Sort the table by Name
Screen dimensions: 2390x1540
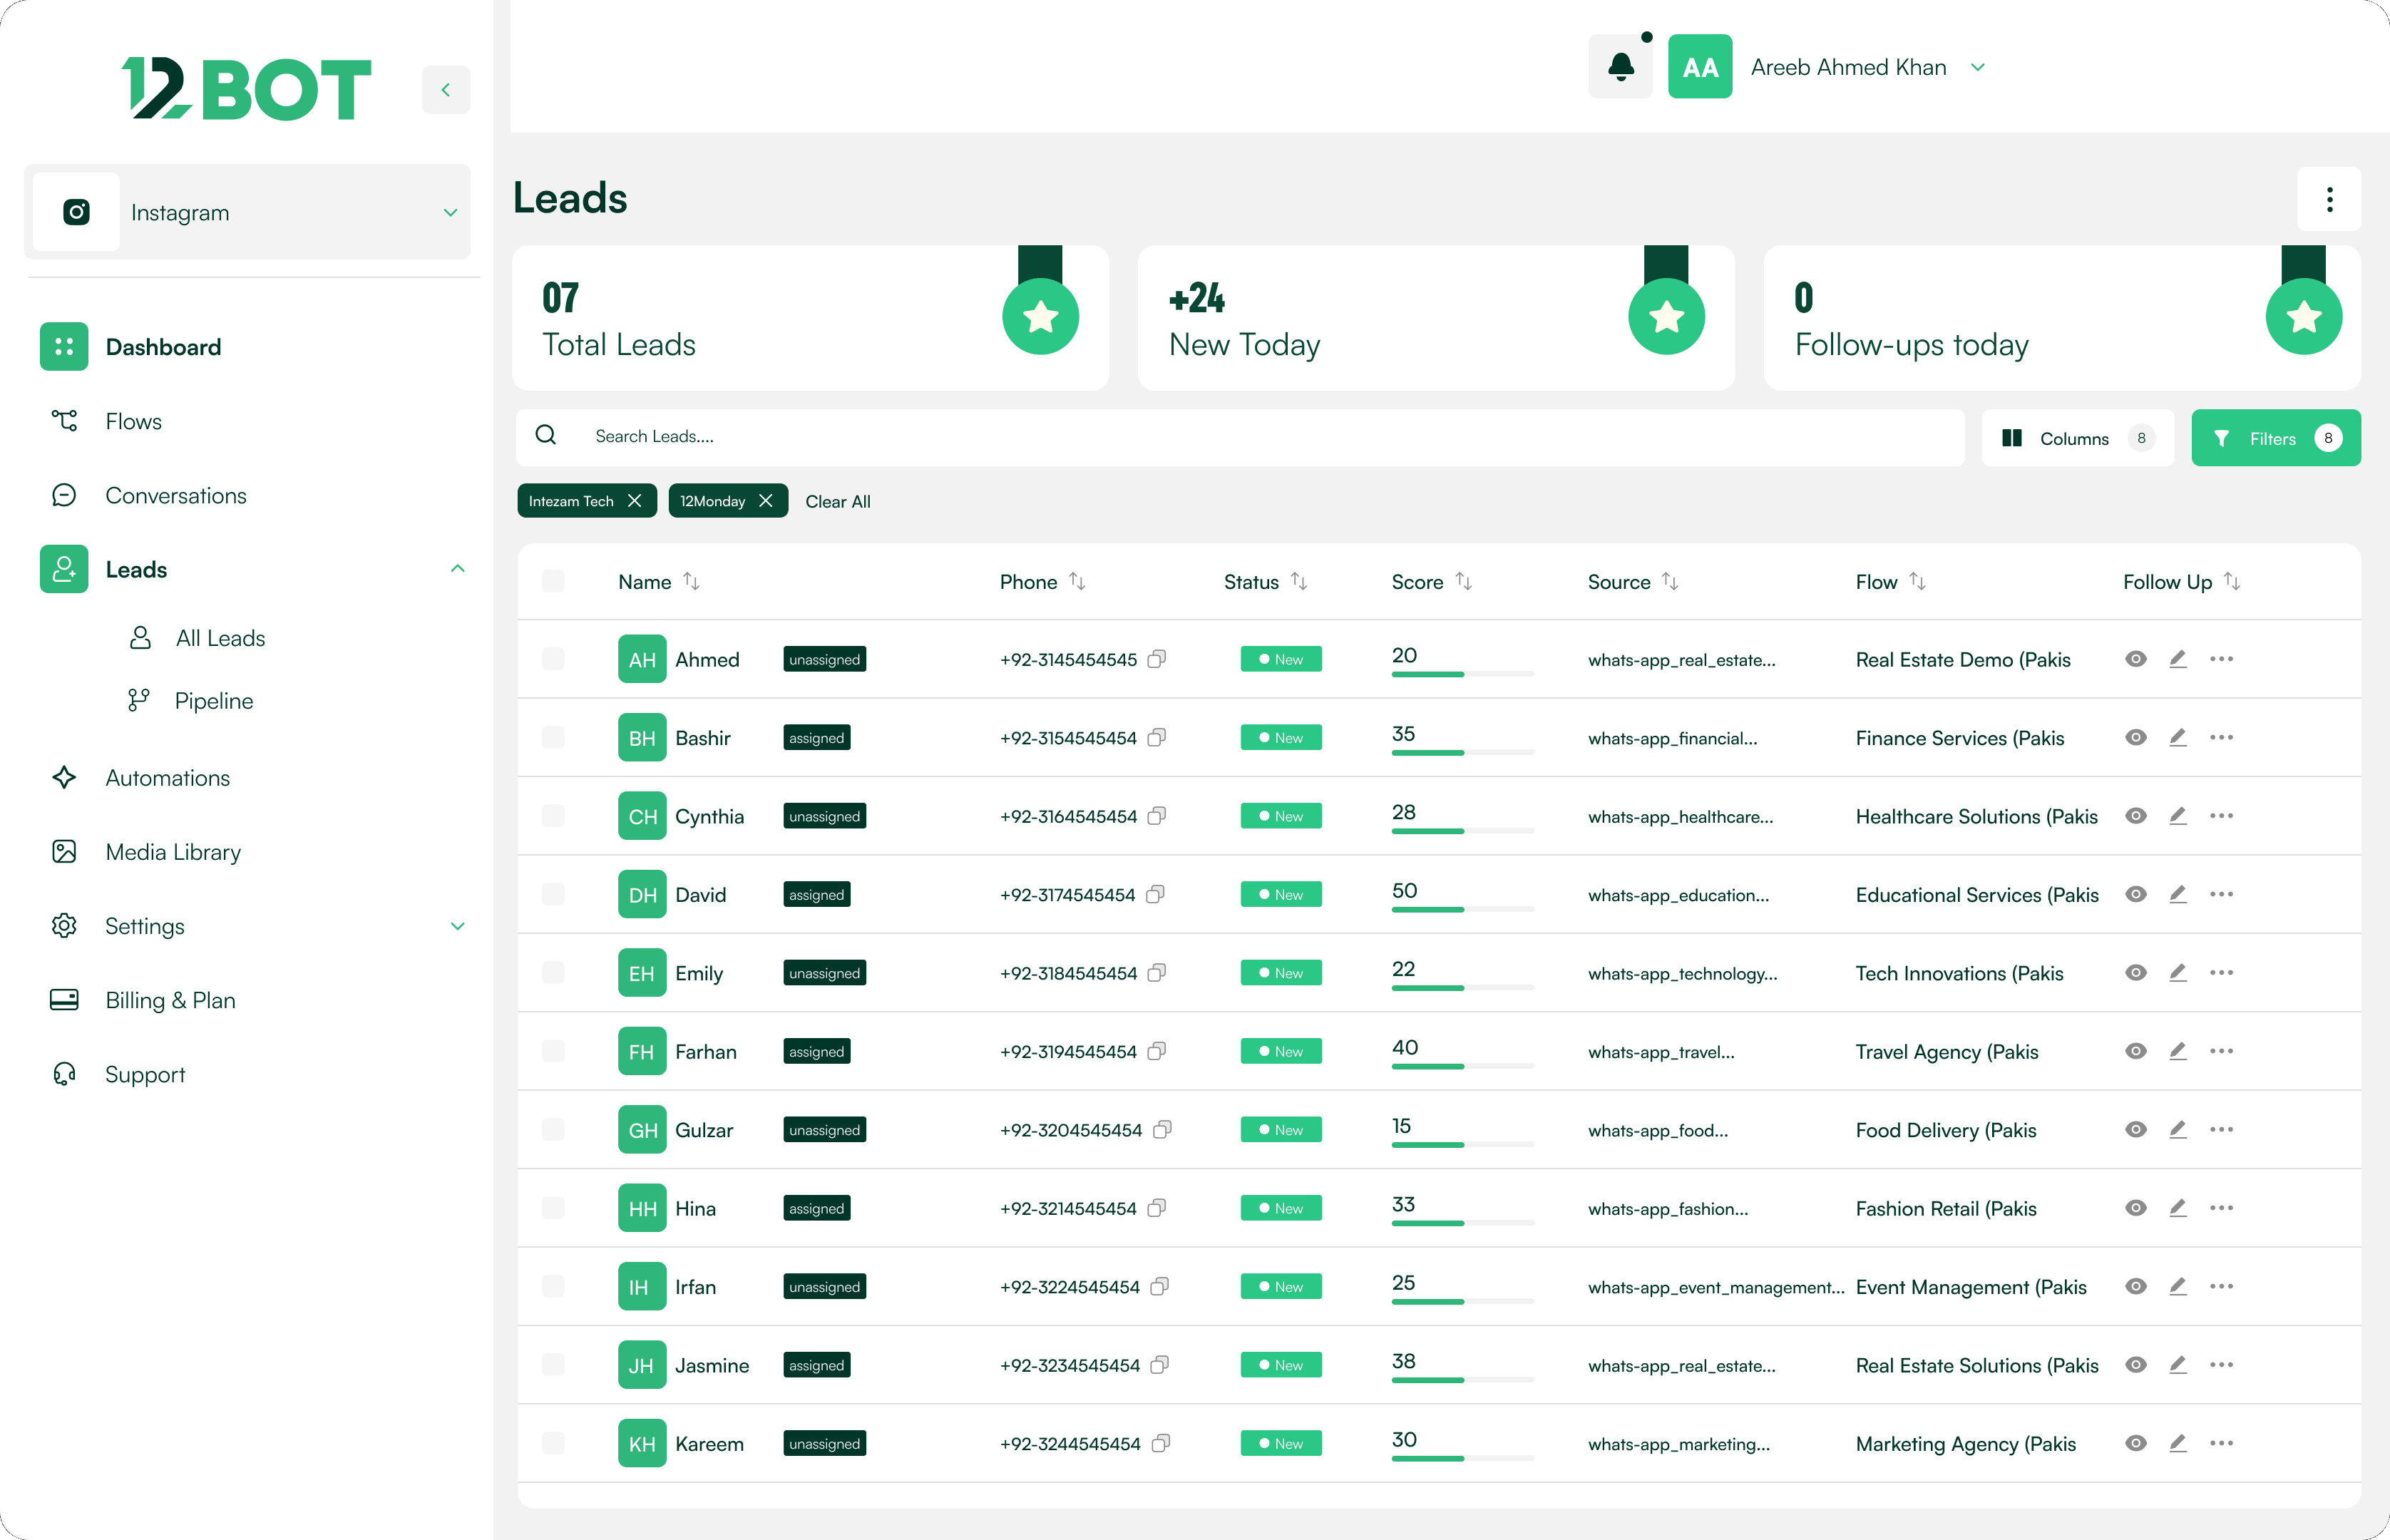pos(691,581)
